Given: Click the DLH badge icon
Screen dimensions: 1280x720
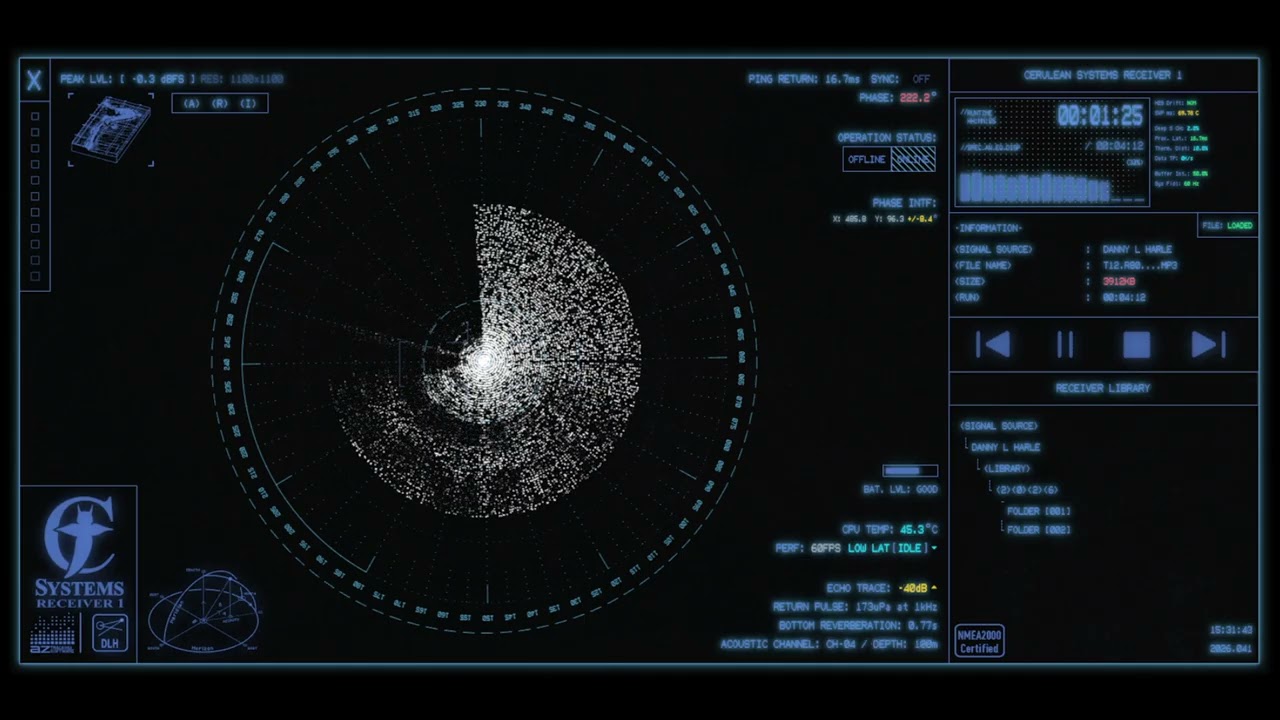Looking at the screenshot, I should [x=110, y=634].
